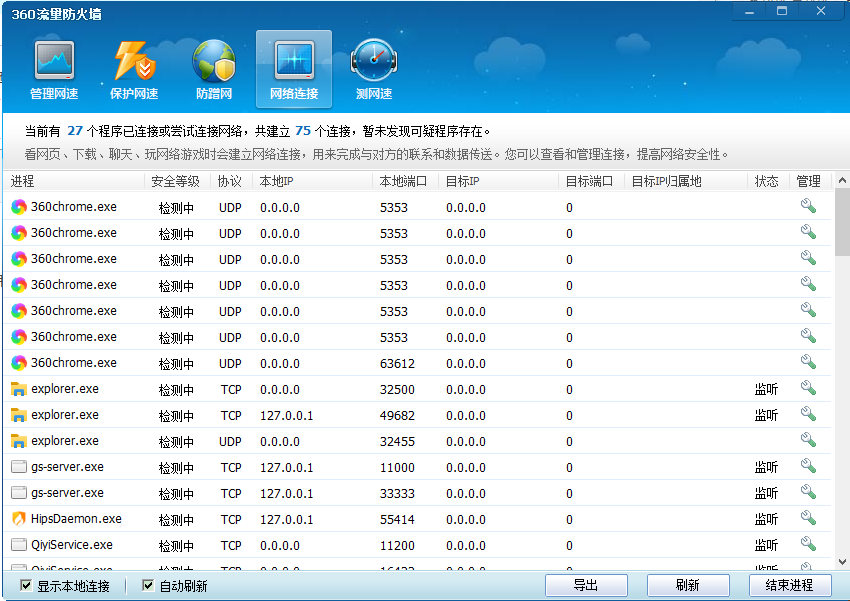Click 127.0.0.1 in port 49682 row
Screen dimensions: 850x601
[287, 416]
